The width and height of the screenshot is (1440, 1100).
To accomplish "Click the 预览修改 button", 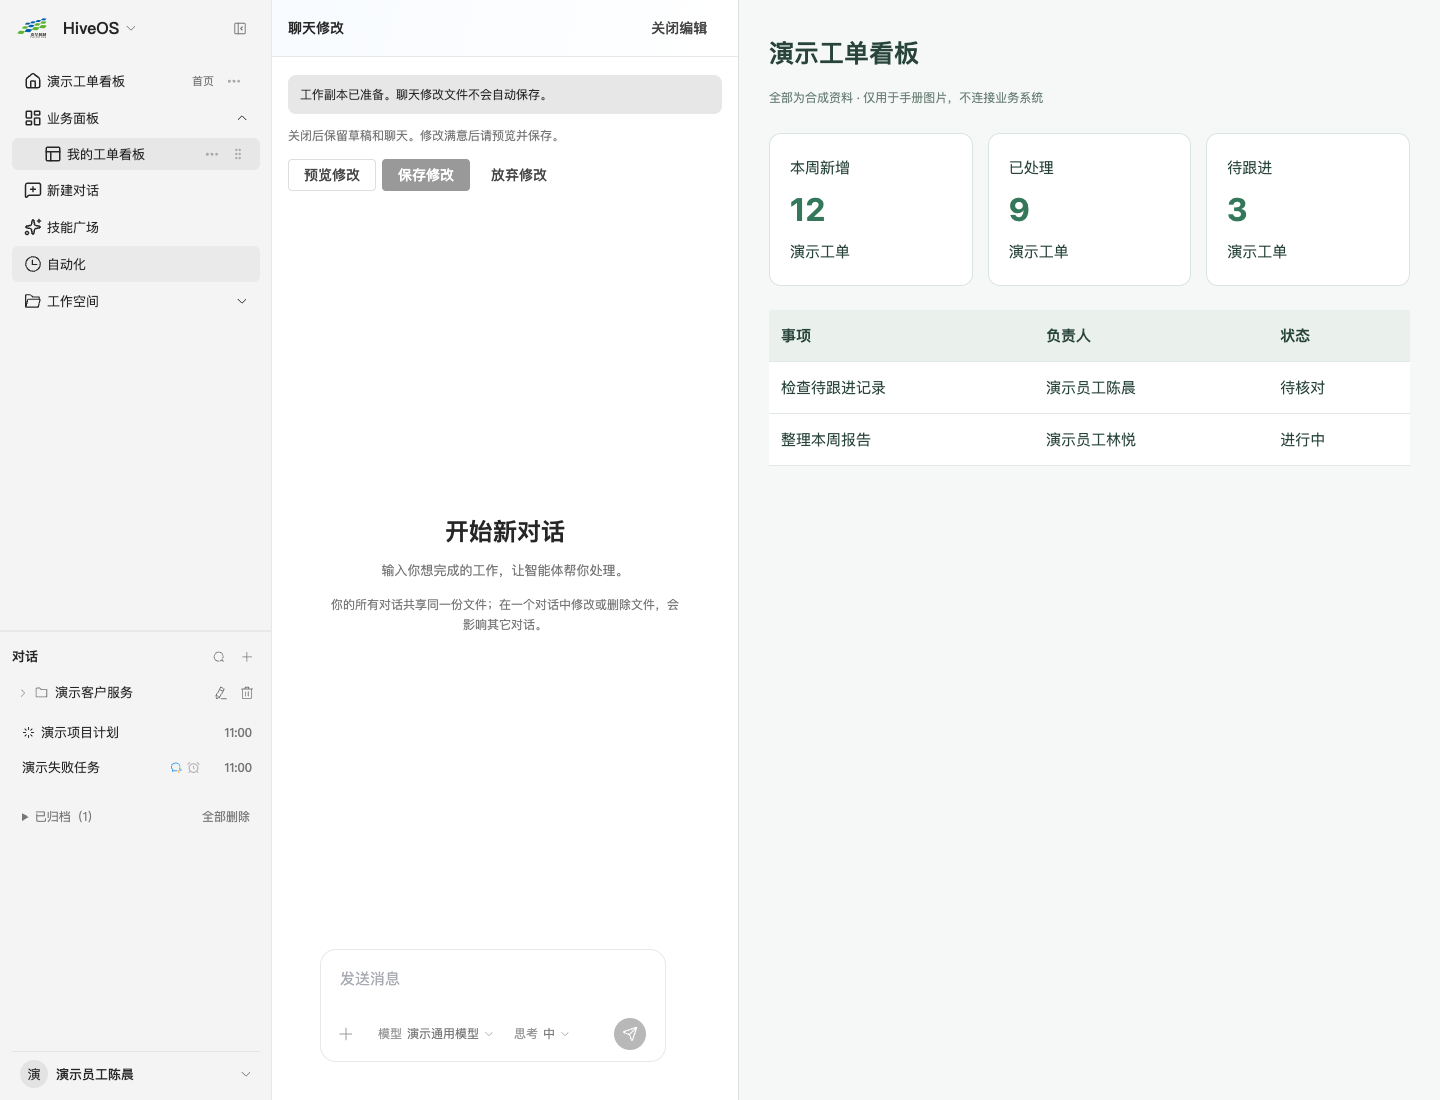I will click(x=332, y=175).
